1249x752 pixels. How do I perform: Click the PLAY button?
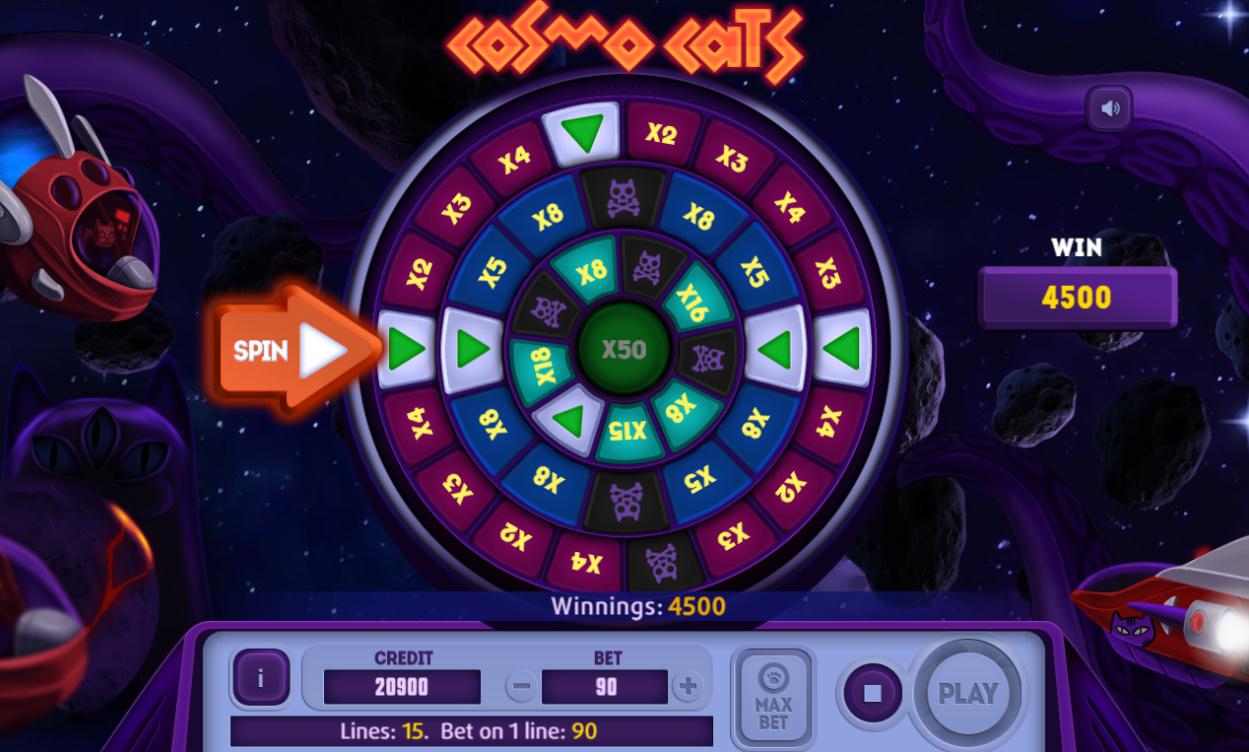tap(968, 693)
